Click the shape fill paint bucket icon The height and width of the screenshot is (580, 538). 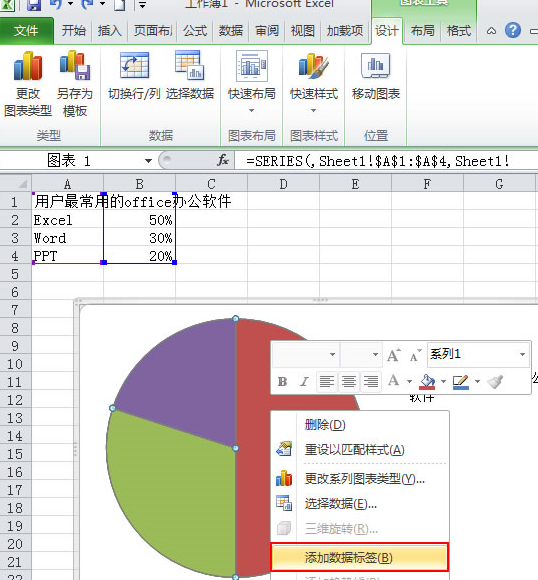click(427, 381)
